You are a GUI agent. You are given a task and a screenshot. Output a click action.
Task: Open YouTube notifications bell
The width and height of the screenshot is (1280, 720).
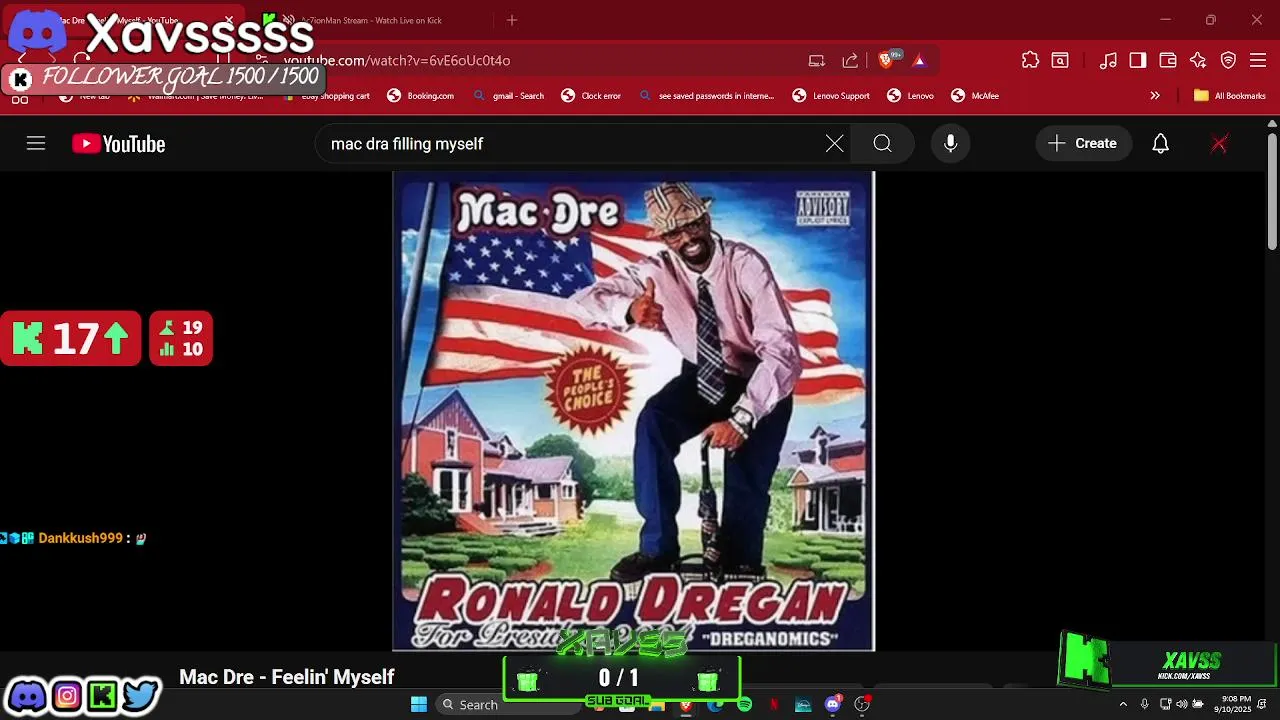click(x=1160, y=144)
